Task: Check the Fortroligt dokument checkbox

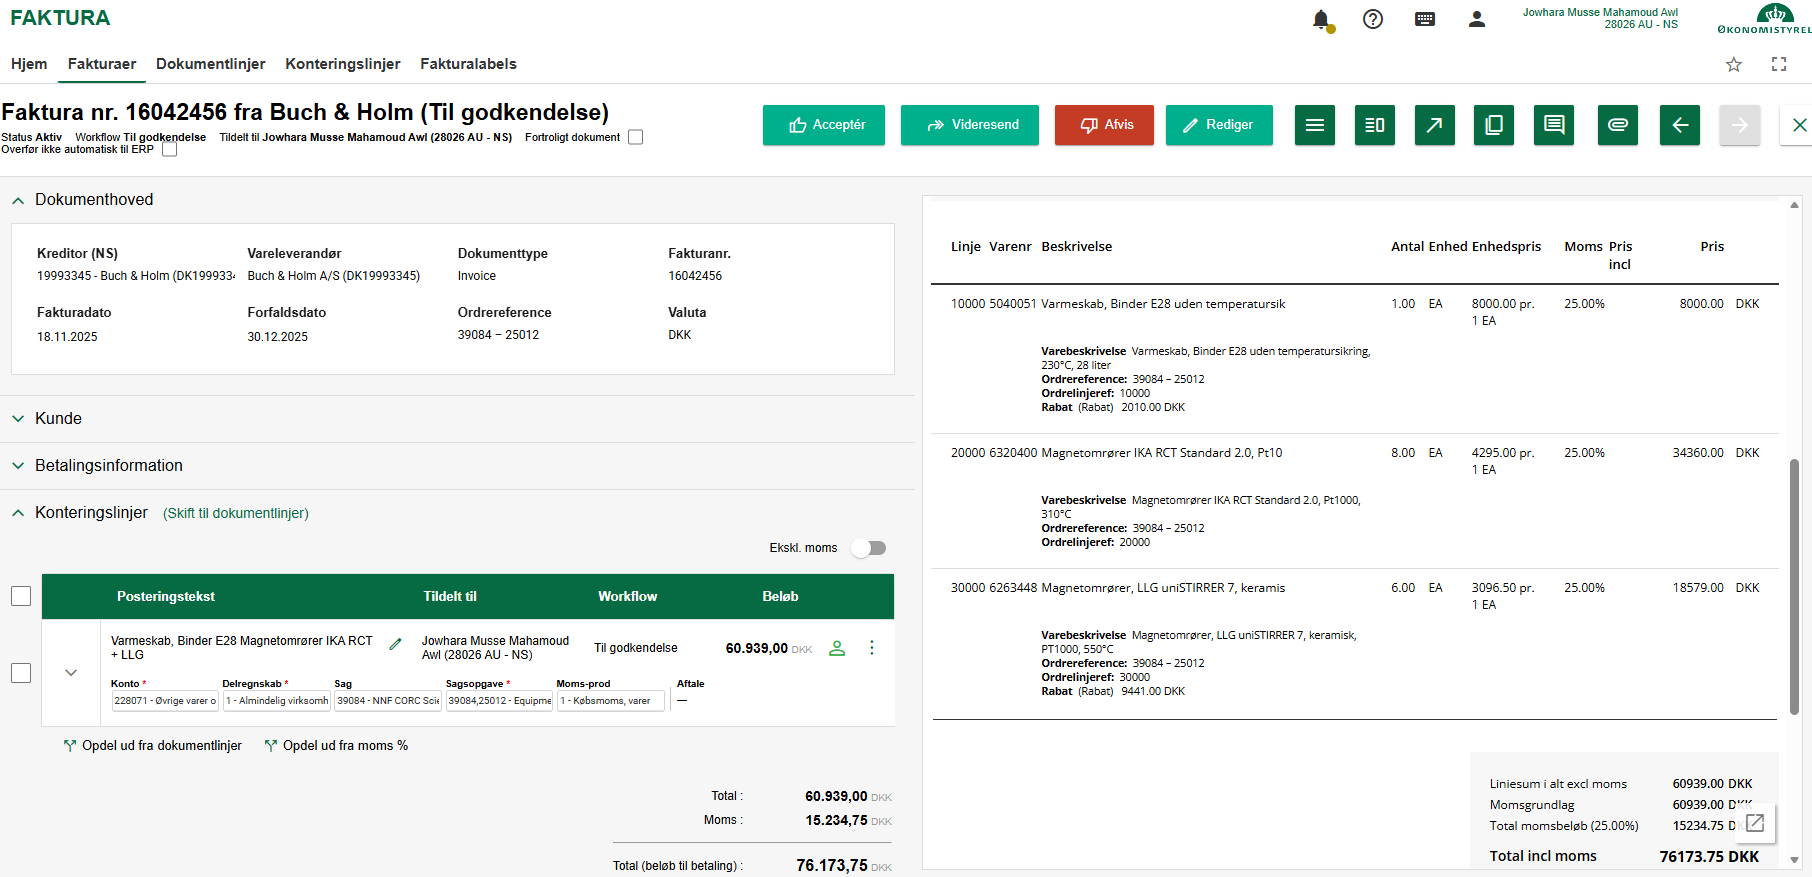Action: click(635, 137)
